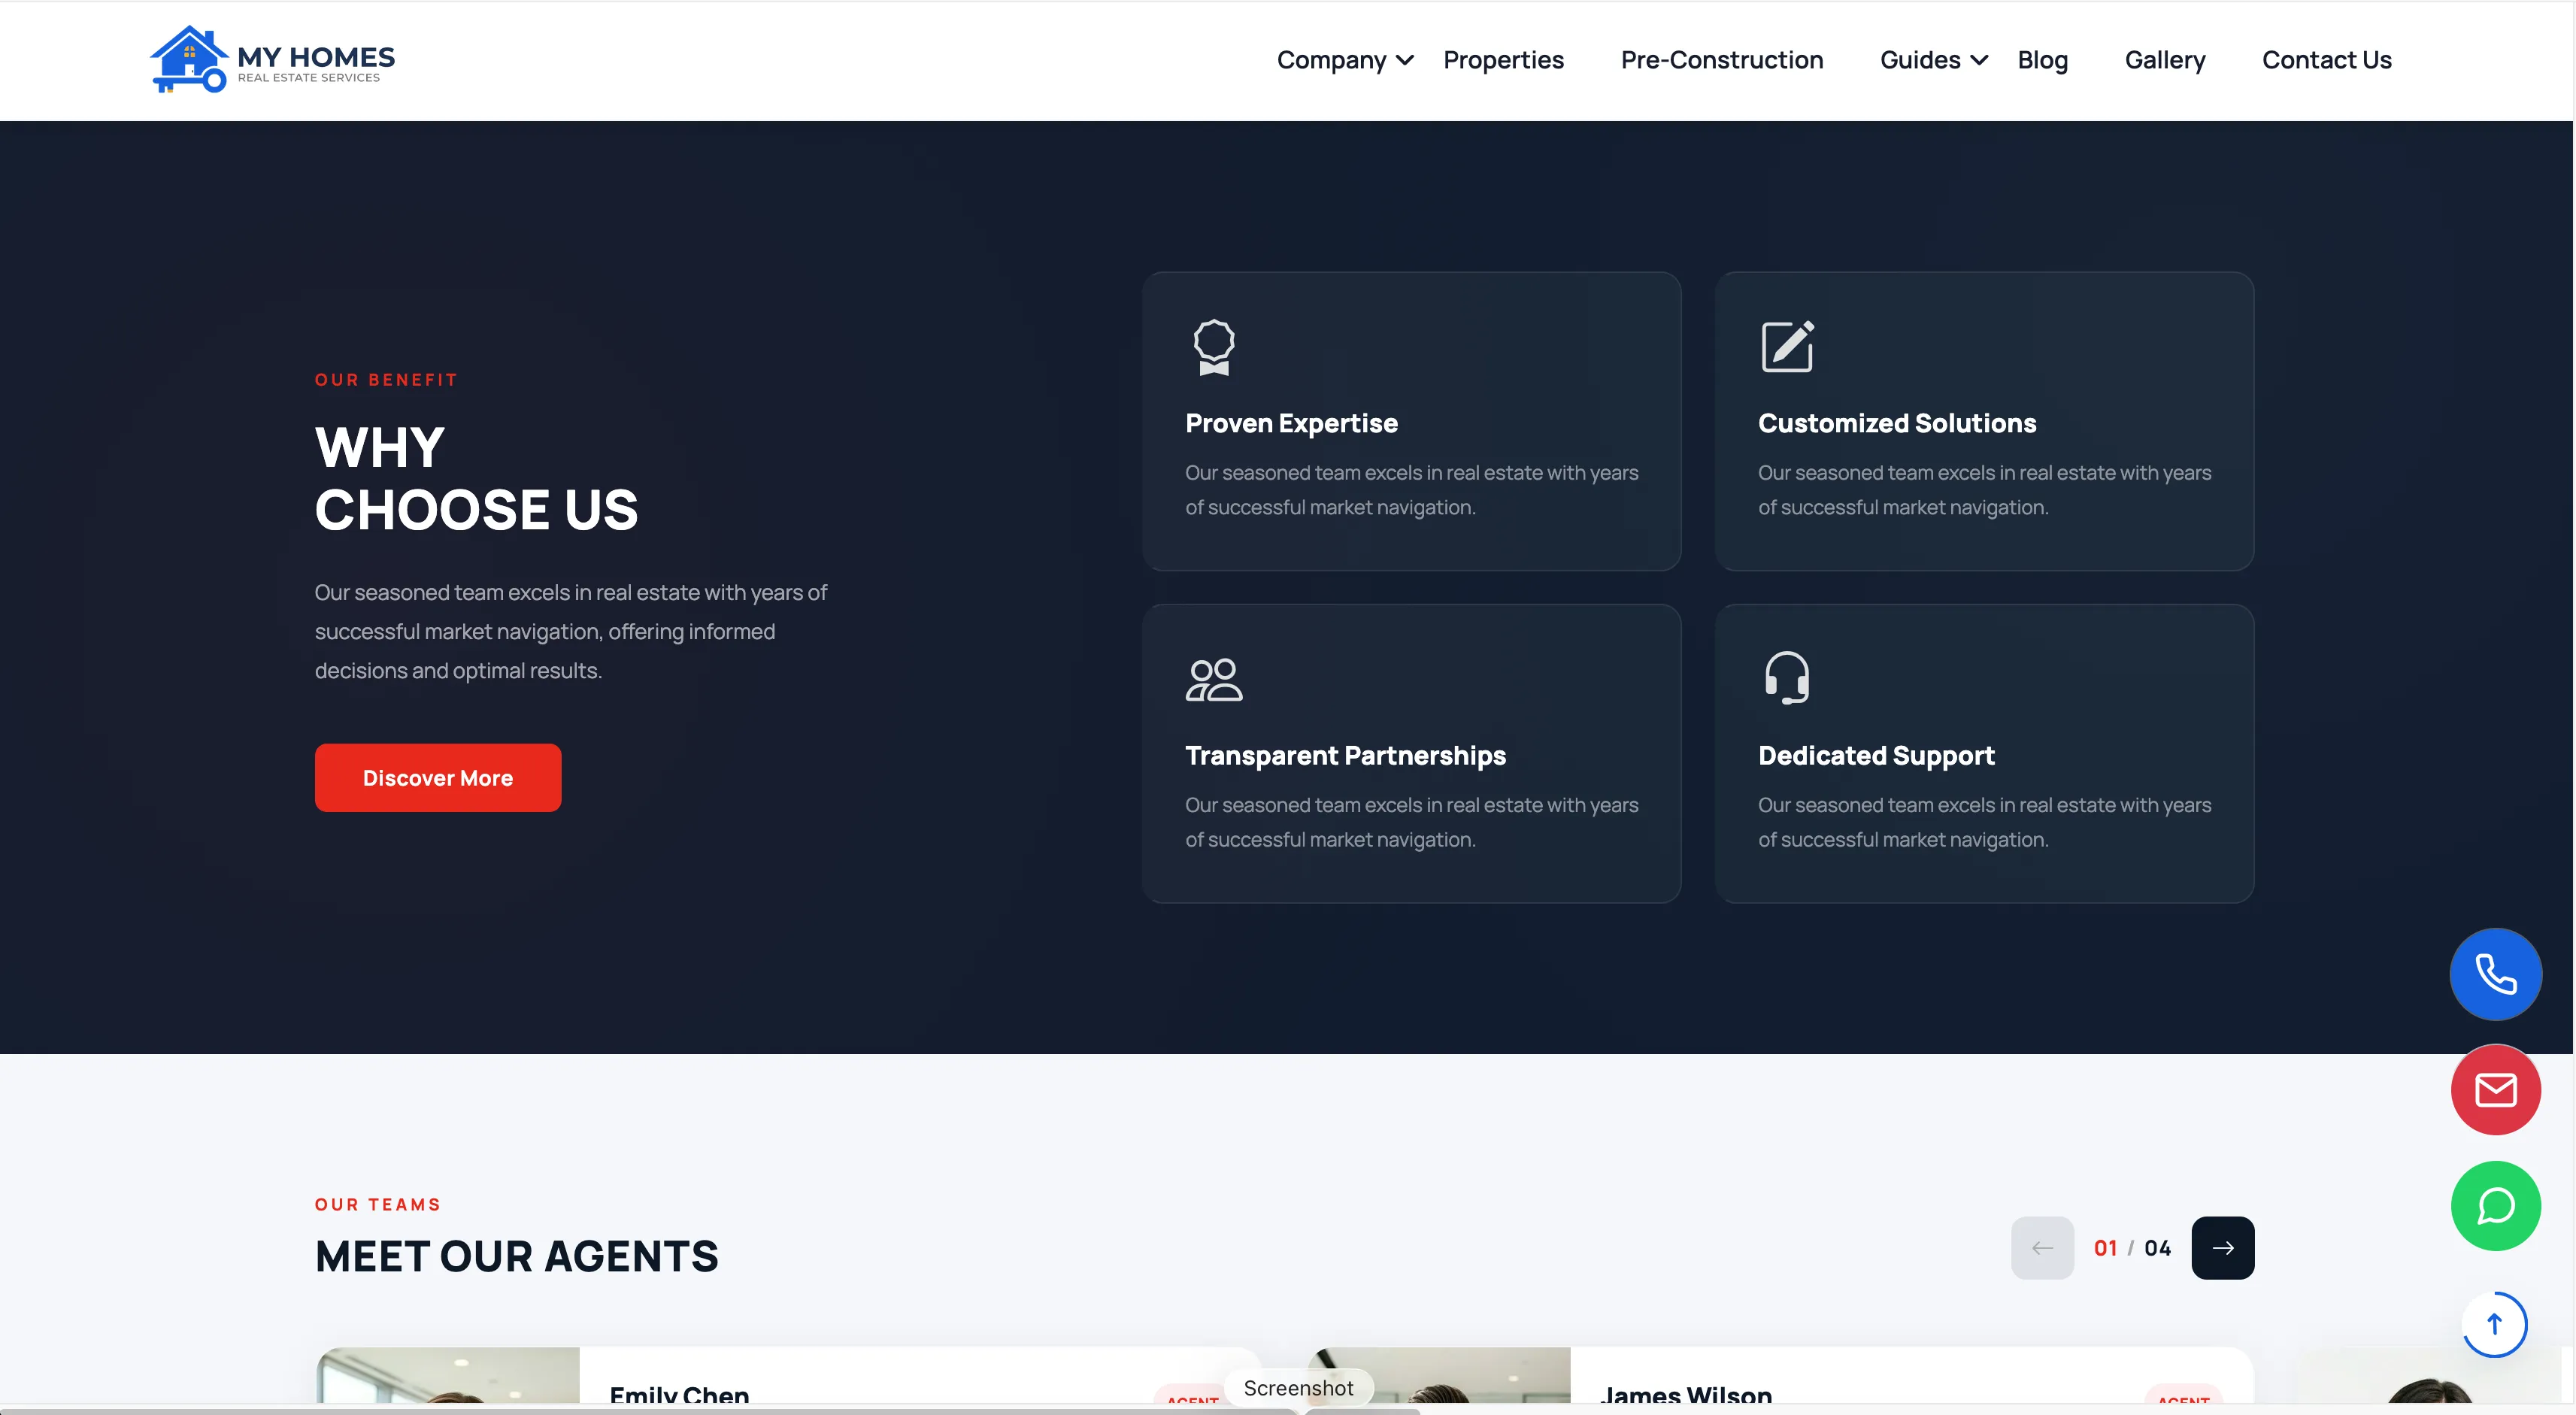Click Emily Chen's agent photo
This screenshot has width=2576, height=1415.
click(448, 1375)
